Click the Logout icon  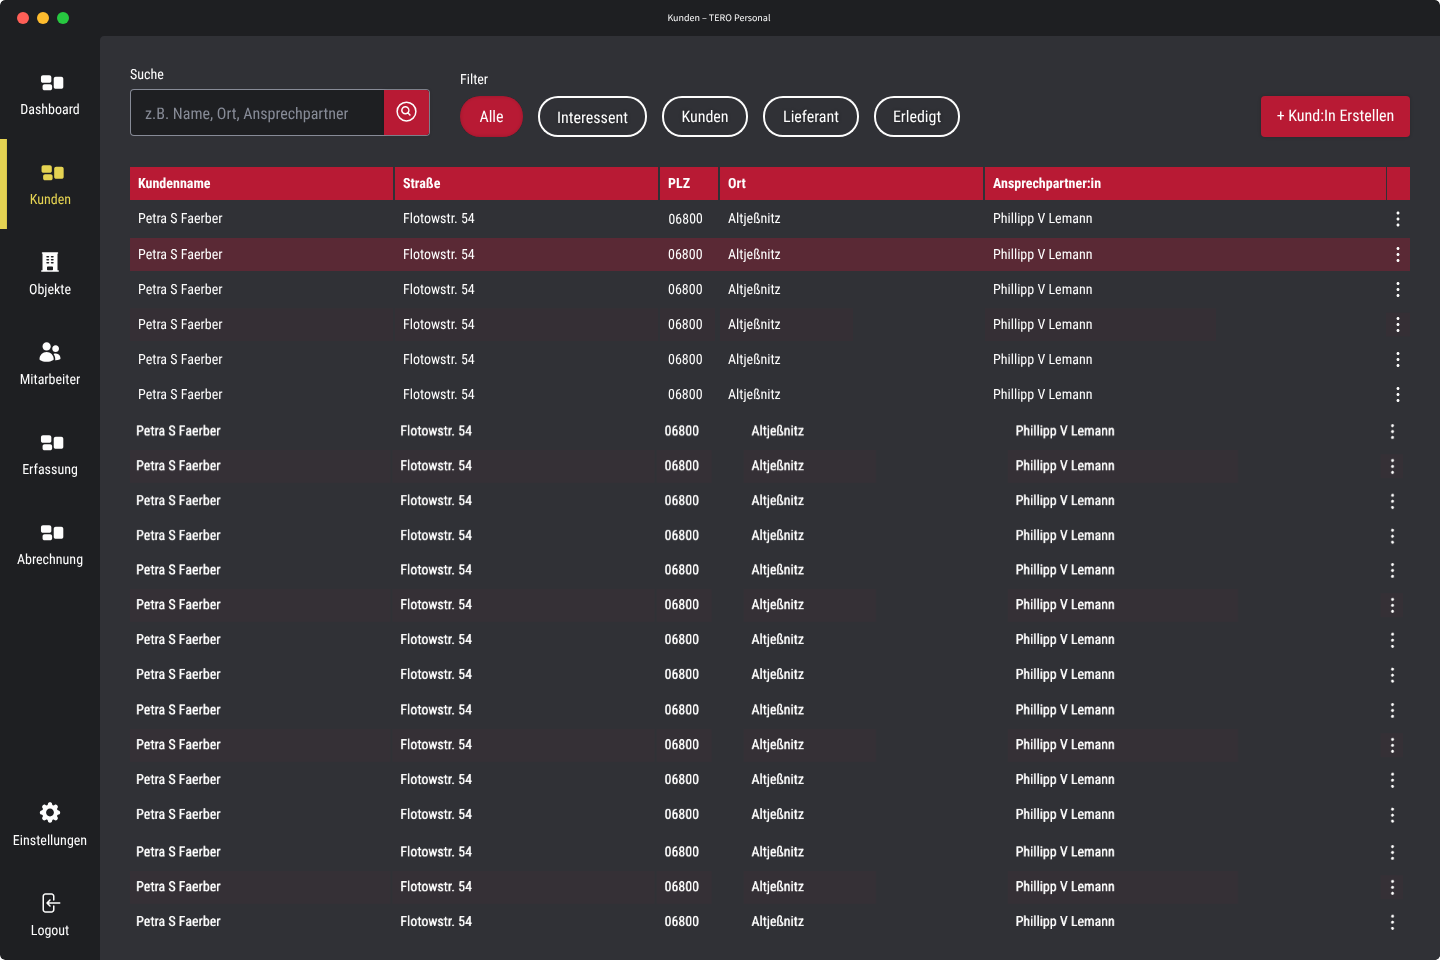tap(50, 903)
